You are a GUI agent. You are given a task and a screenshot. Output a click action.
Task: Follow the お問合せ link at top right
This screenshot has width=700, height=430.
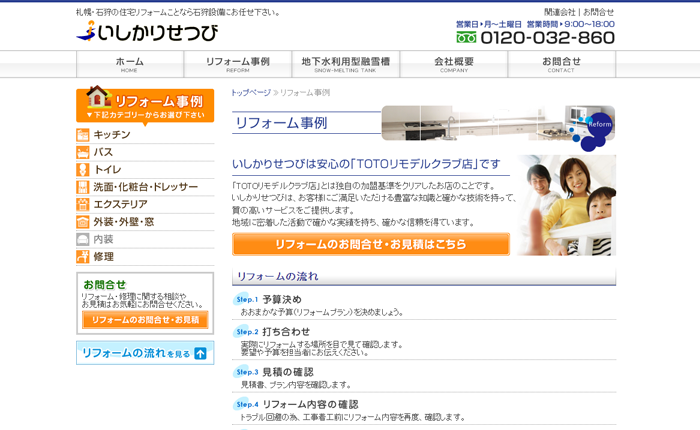[599, 12]
